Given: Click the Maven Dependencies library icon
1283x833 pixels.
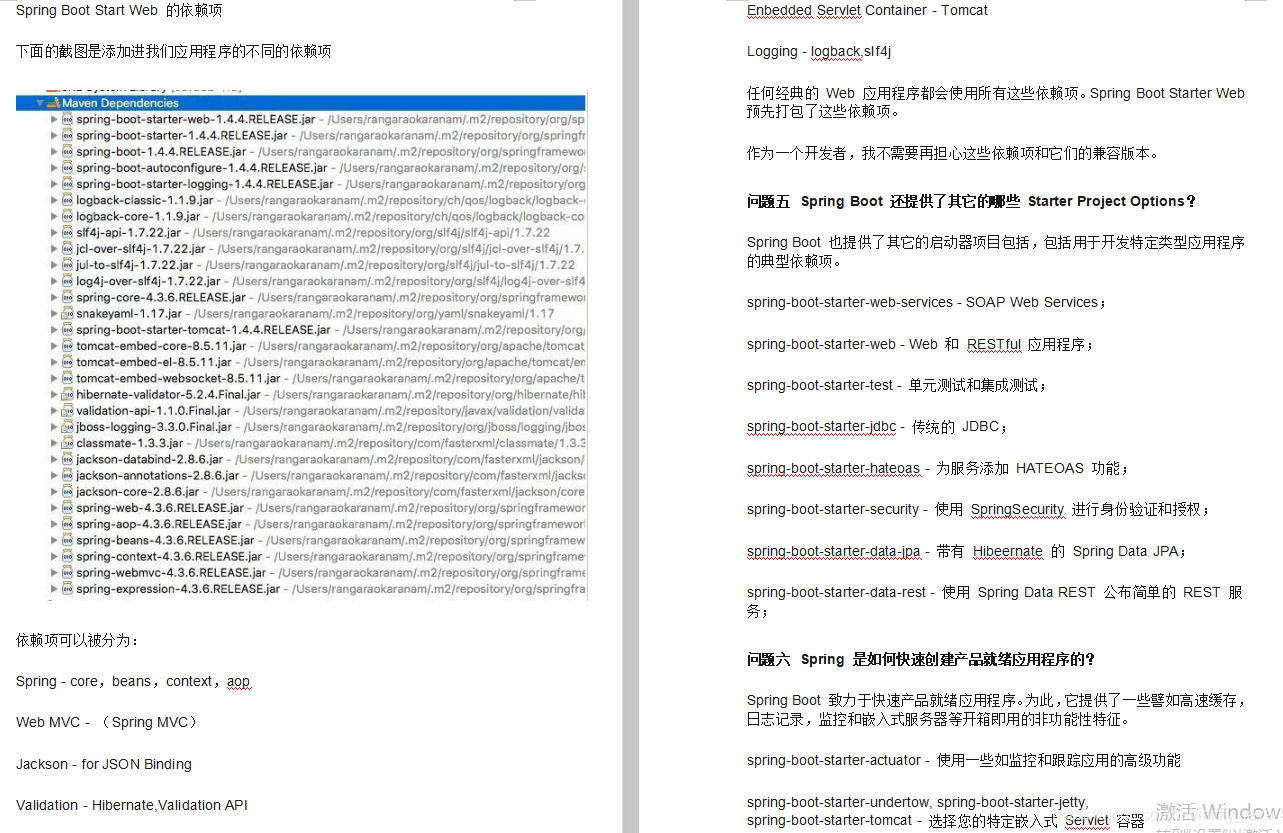Looking at the screenshot, I should pos(53,103).
